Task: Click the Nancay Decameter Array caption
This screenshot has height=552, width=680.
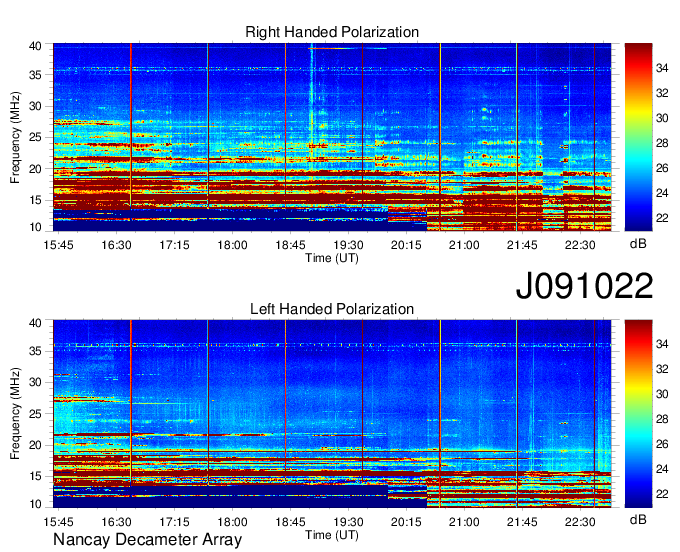Action: point(147,540)
